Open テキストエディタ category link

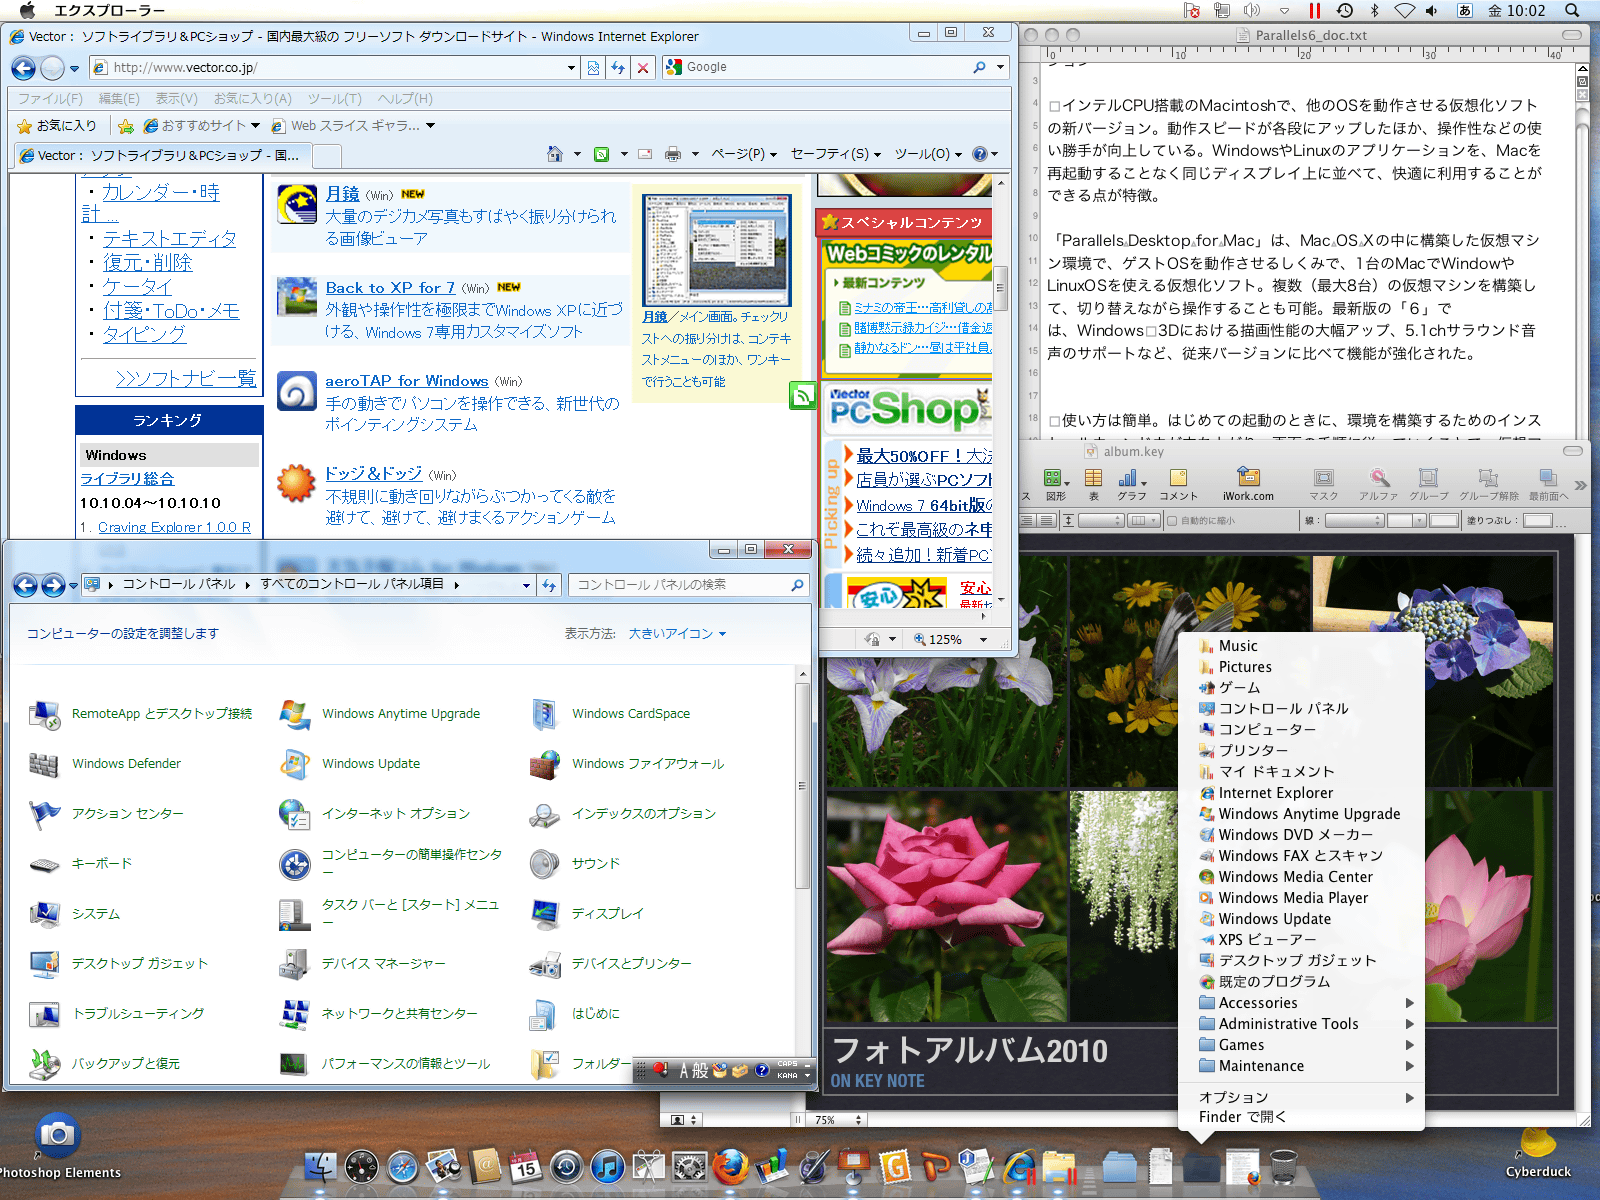(170, 239)
